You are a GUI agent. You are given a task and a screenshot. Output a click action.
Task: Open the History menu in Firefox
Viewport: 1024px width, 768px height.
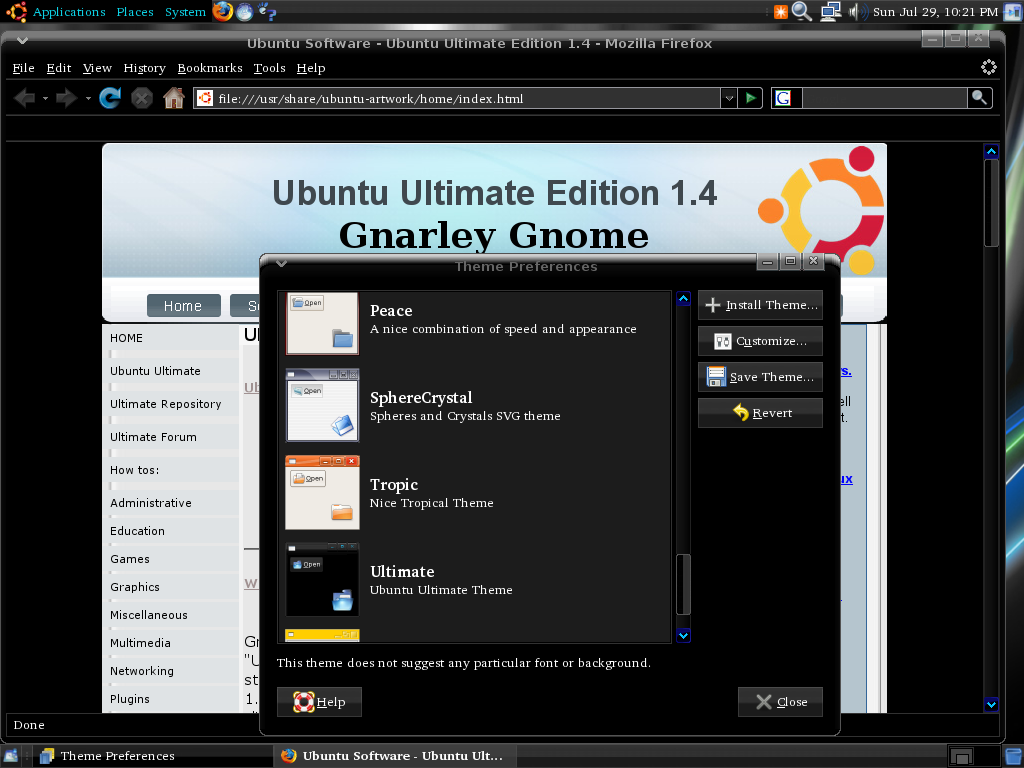pyautogui.click(x=144, y=68)
